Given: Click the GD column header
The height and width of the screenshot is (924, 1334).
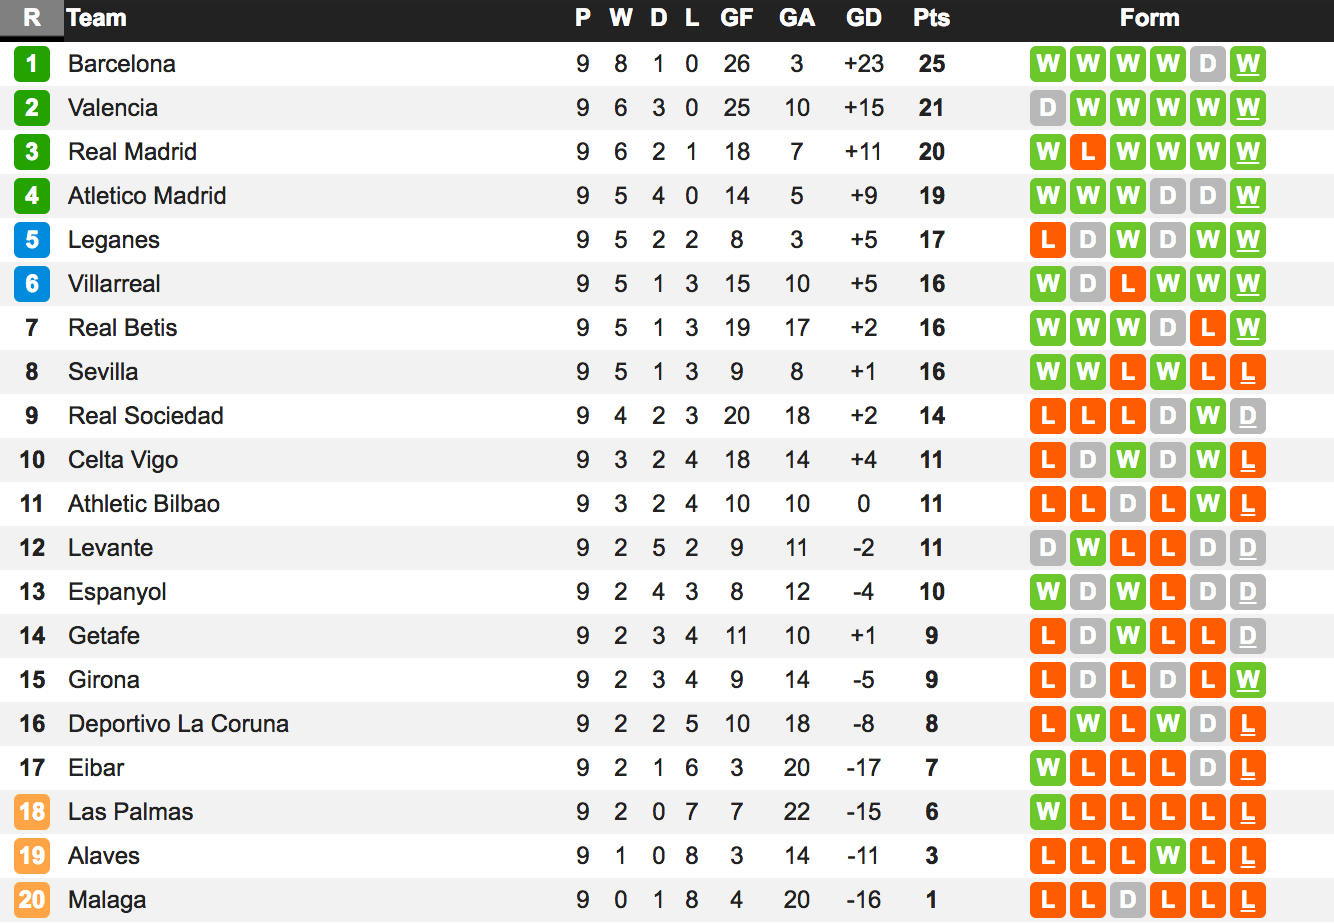Looking at the screenshot, I should click(864, 18).
